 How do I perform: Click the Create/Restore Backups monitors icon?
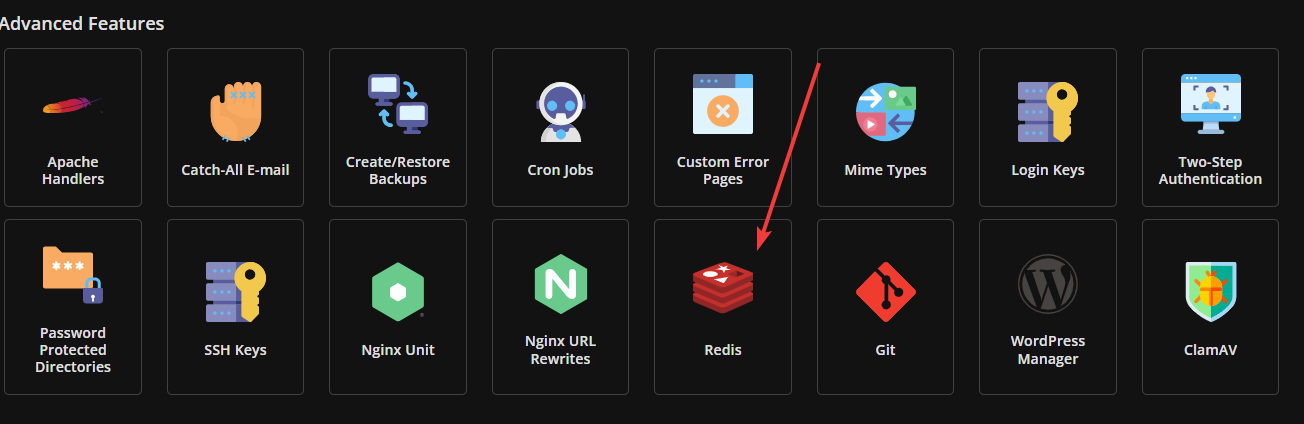point(397,104)
